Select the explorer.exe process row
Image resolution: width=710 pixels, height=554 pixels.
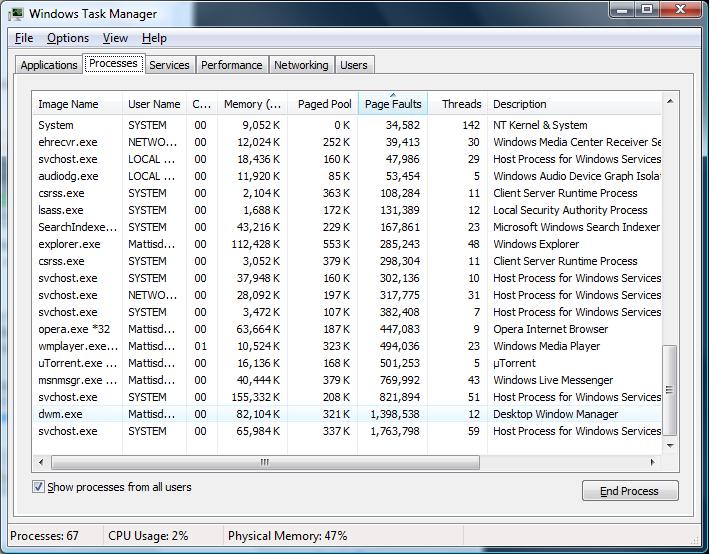pos(69,244)
